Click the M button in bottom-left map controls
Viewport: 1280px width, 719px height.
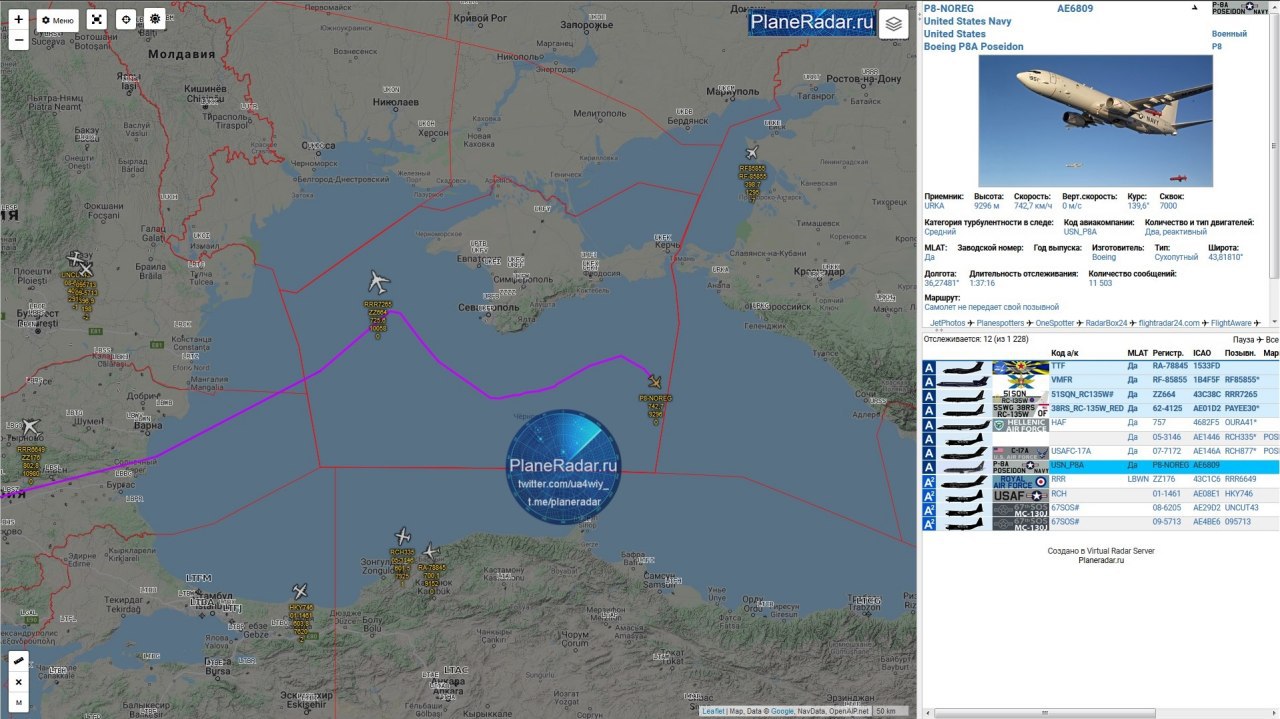point(19,703)
